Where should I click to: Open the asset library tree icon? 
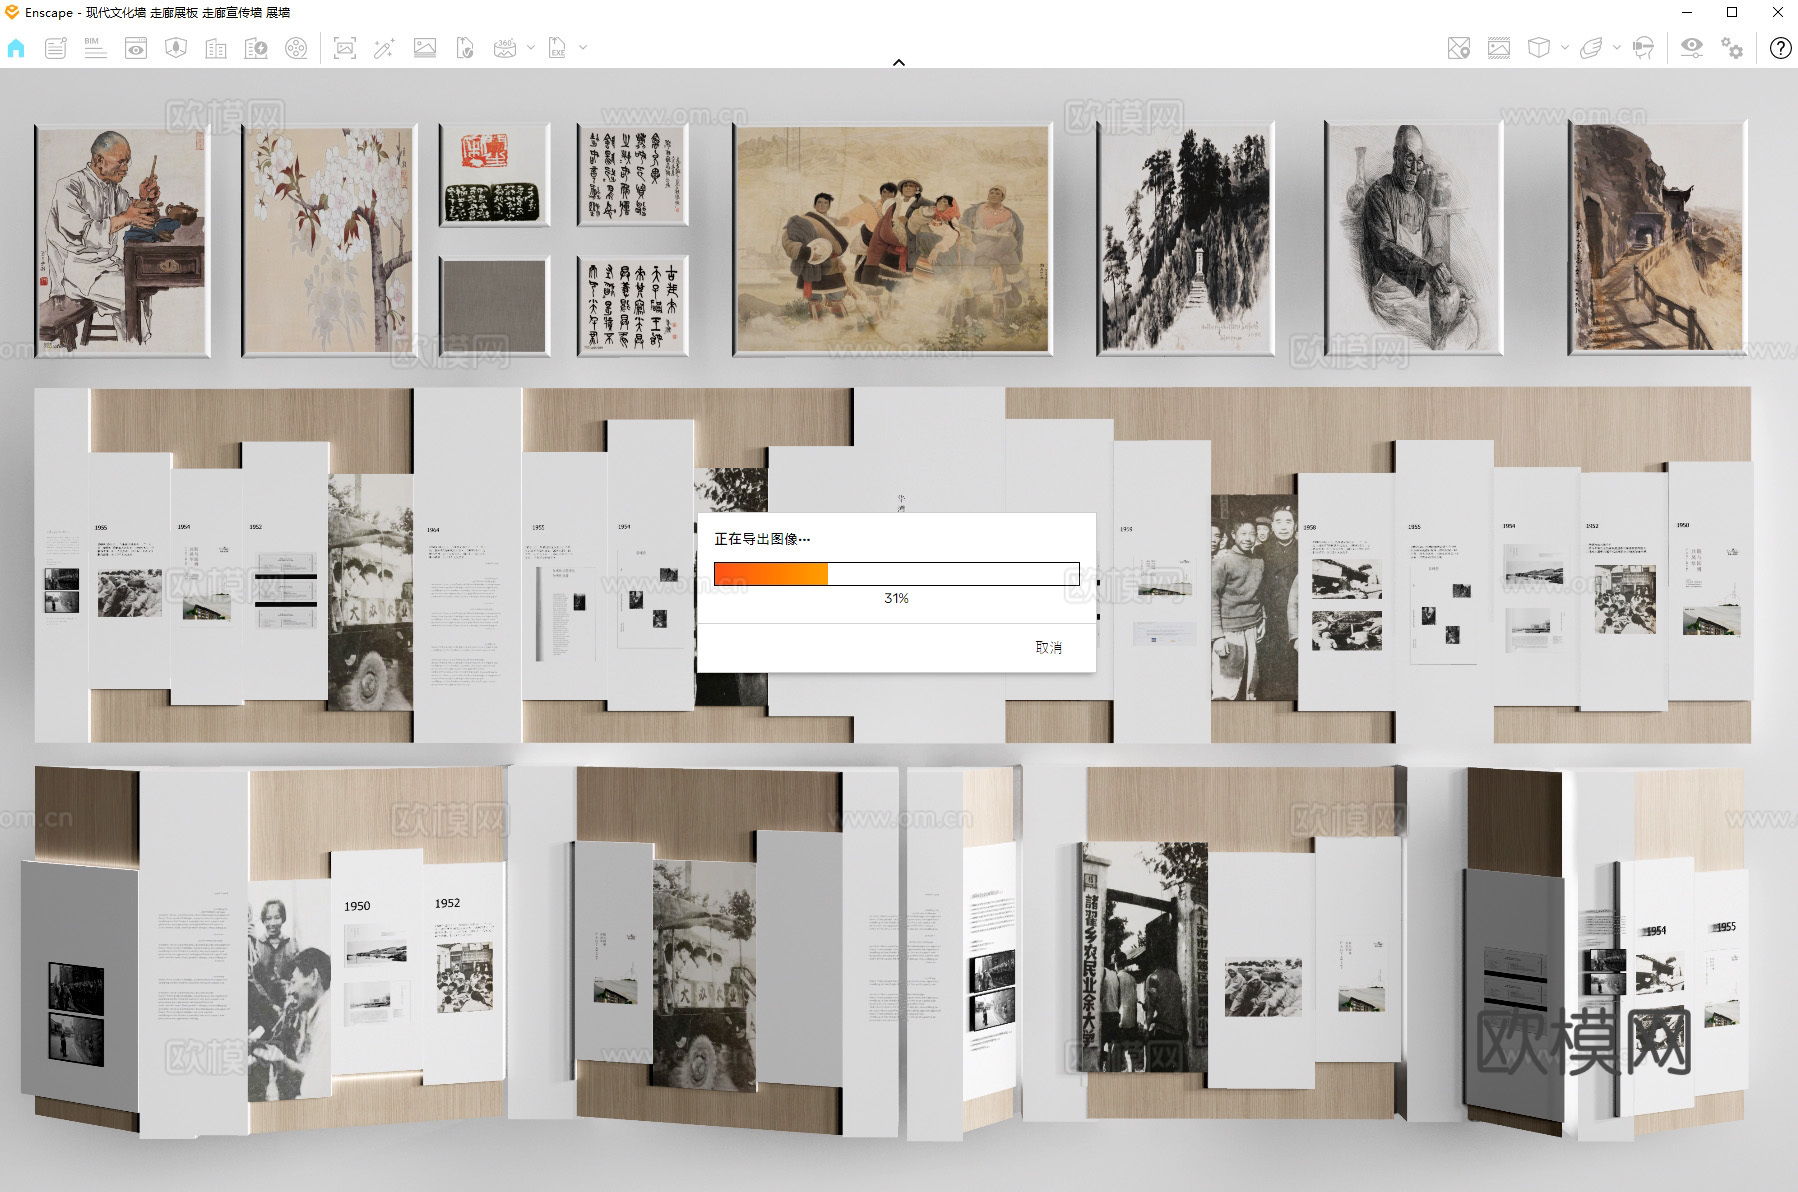pyautogui.click(x=176, y=48)
